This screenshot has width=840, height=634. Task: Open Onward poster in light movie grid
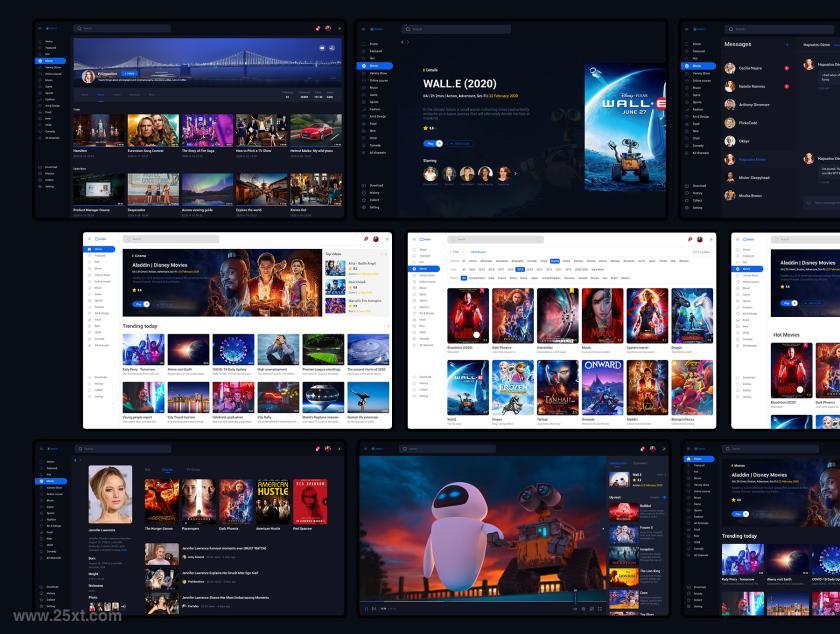[603, 387]
